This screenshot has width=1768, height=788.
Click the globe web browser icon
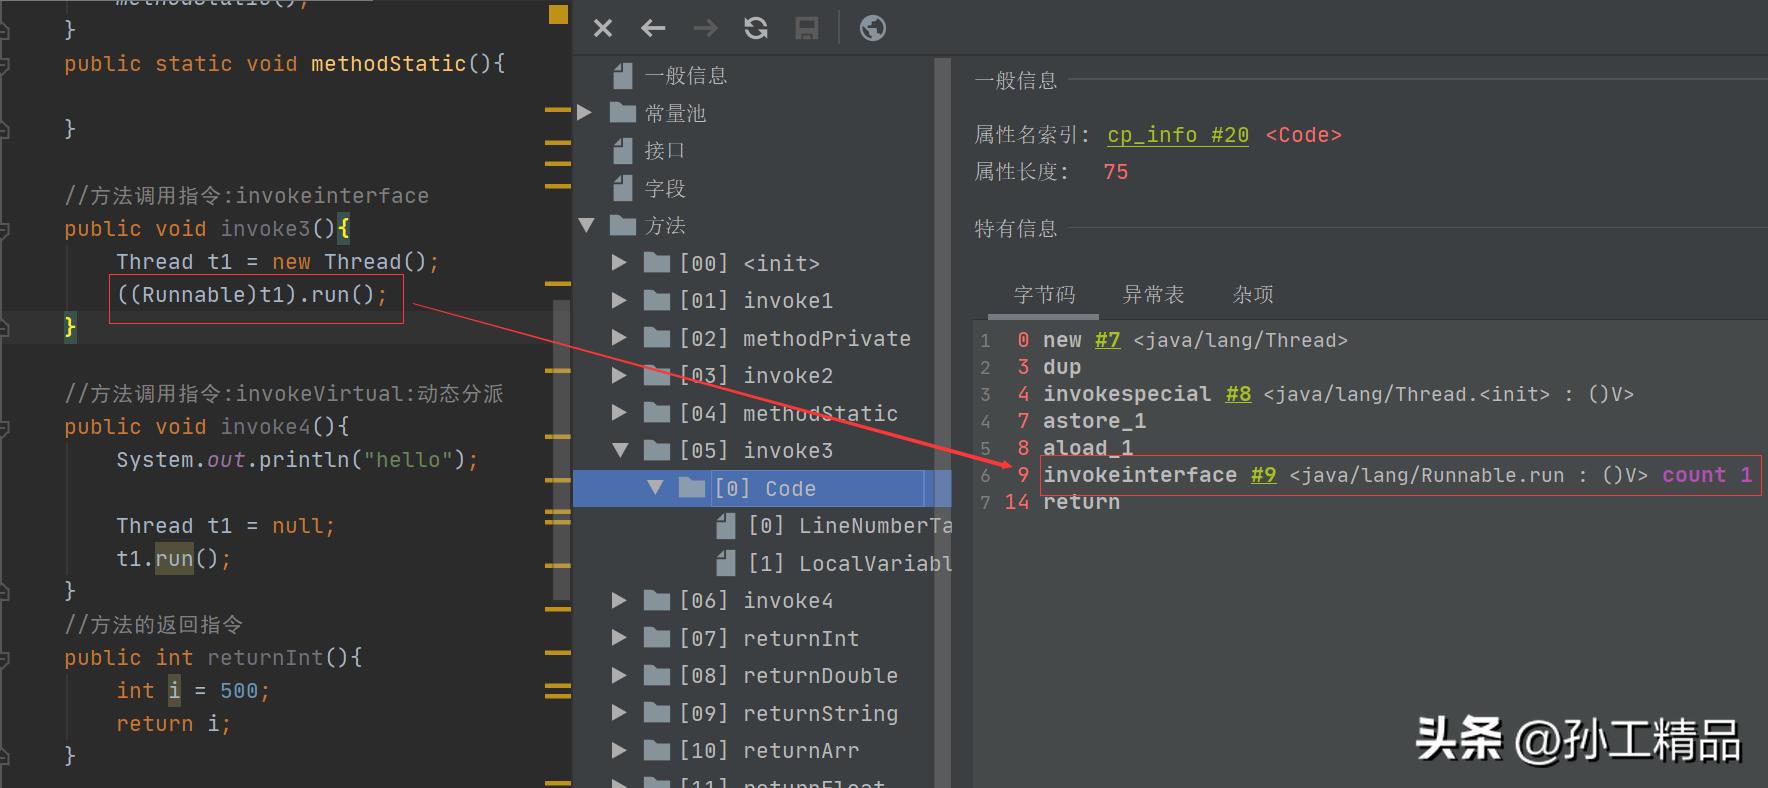click(x=873, y=28)
